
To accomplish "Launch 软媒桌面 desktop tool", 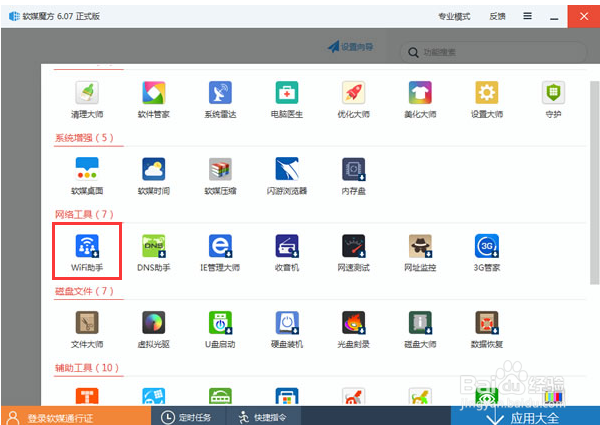I will pos(87,176).
